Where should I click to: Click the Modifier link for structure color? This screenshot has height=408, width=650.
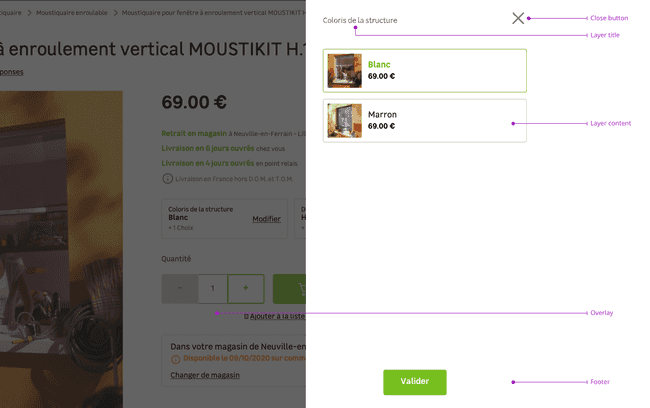pos(266,219)
